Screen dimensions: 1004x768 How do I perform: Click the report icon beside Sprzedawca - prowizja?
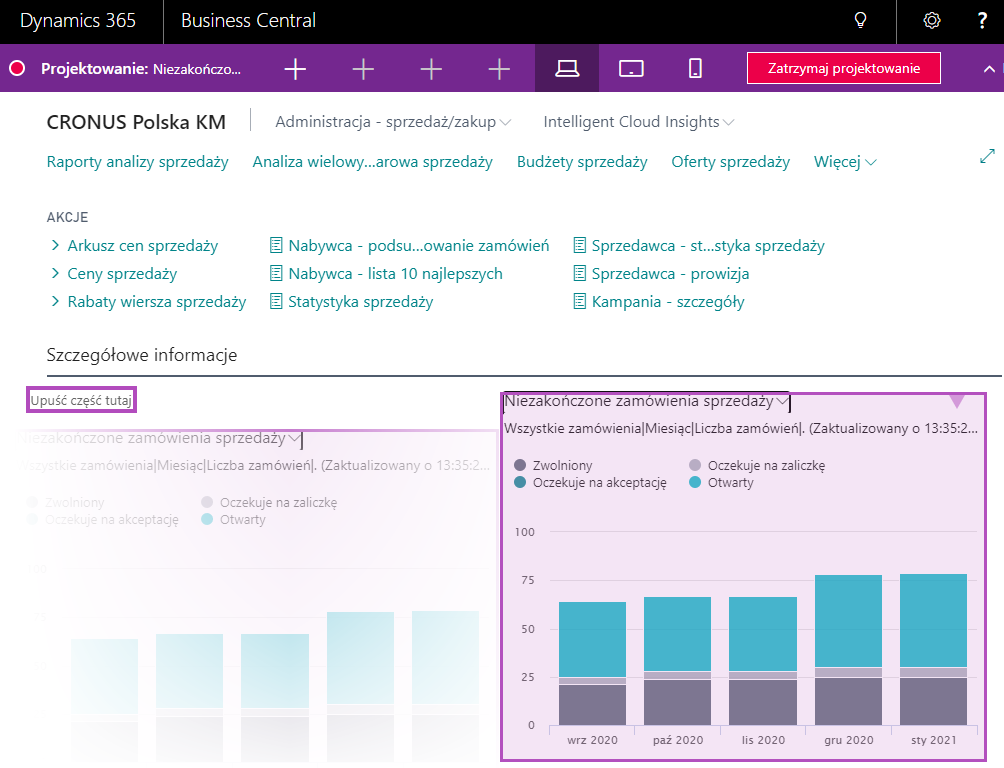[x=579, y=274]
